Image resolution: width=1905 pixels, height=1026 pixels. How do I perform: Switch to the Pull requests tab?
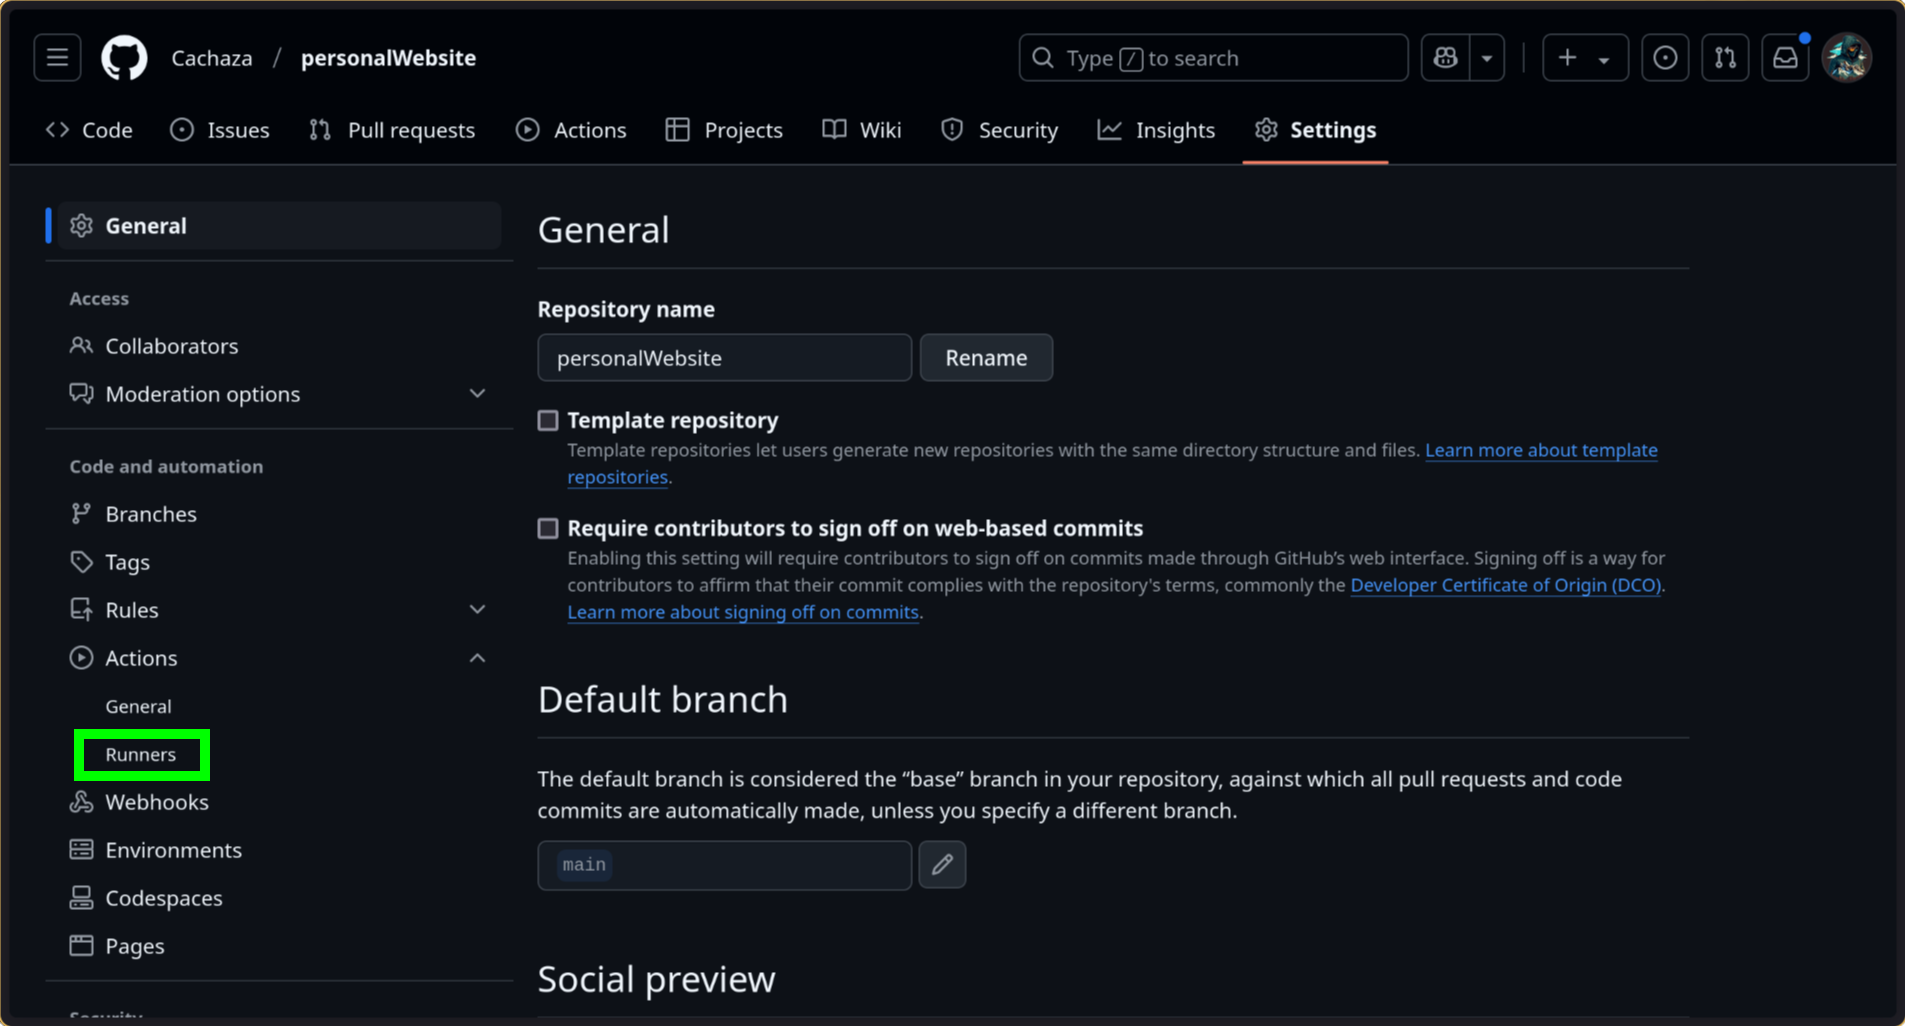[392, 130]
